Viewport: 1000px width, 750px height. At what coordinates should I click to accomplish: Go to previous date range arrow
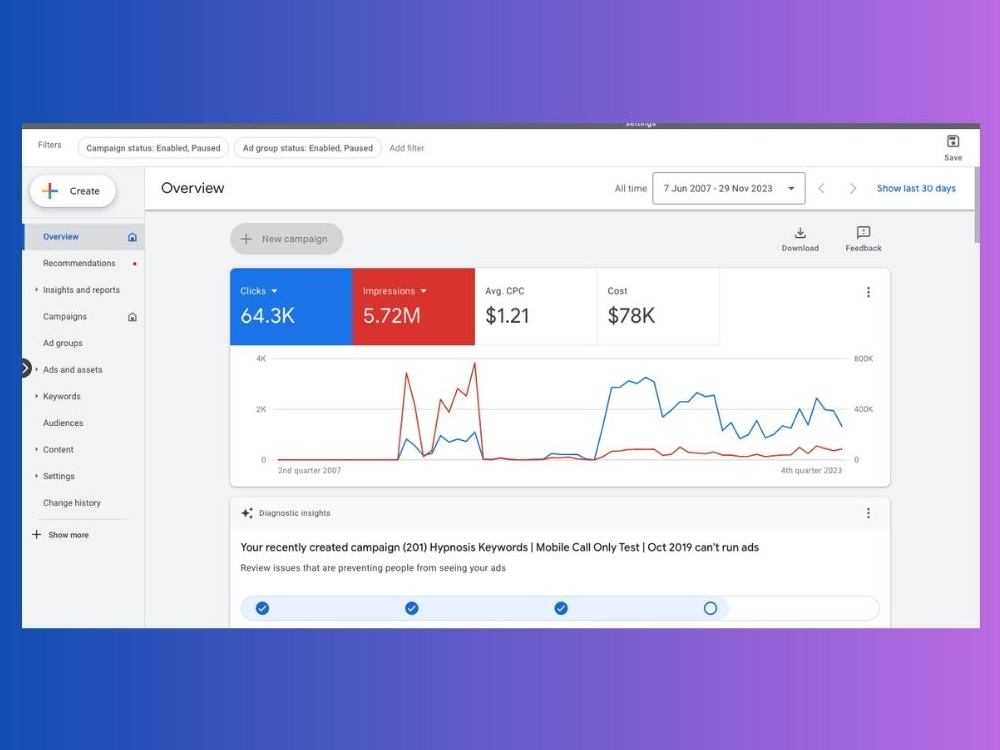[821, 188]
